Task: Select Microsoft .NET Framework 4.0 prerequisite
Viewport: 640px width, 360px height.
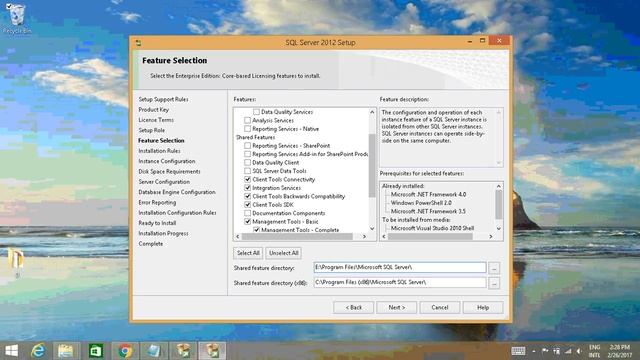Action: [428, 195]
